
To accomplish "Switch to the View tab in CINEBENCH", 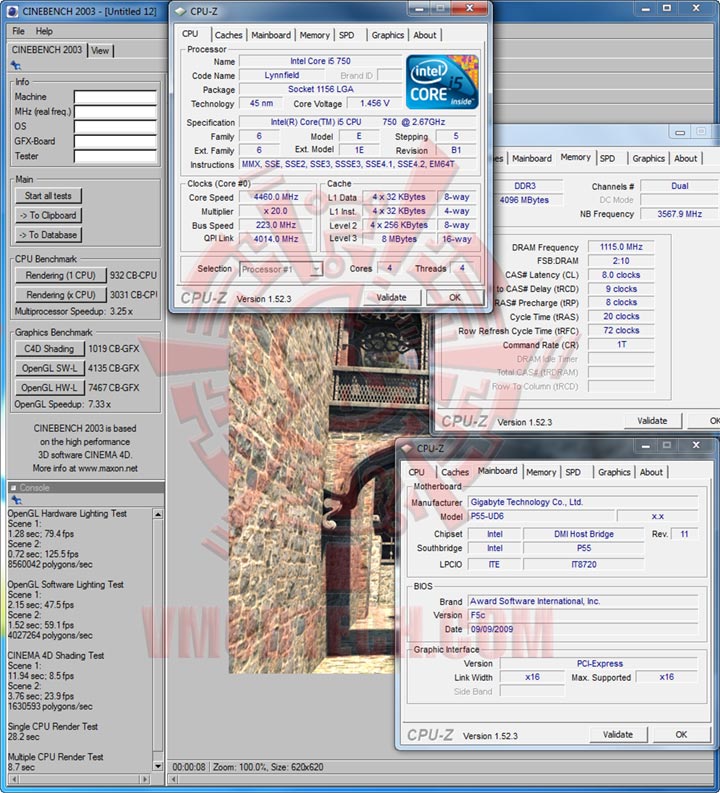I will point(100,51).
